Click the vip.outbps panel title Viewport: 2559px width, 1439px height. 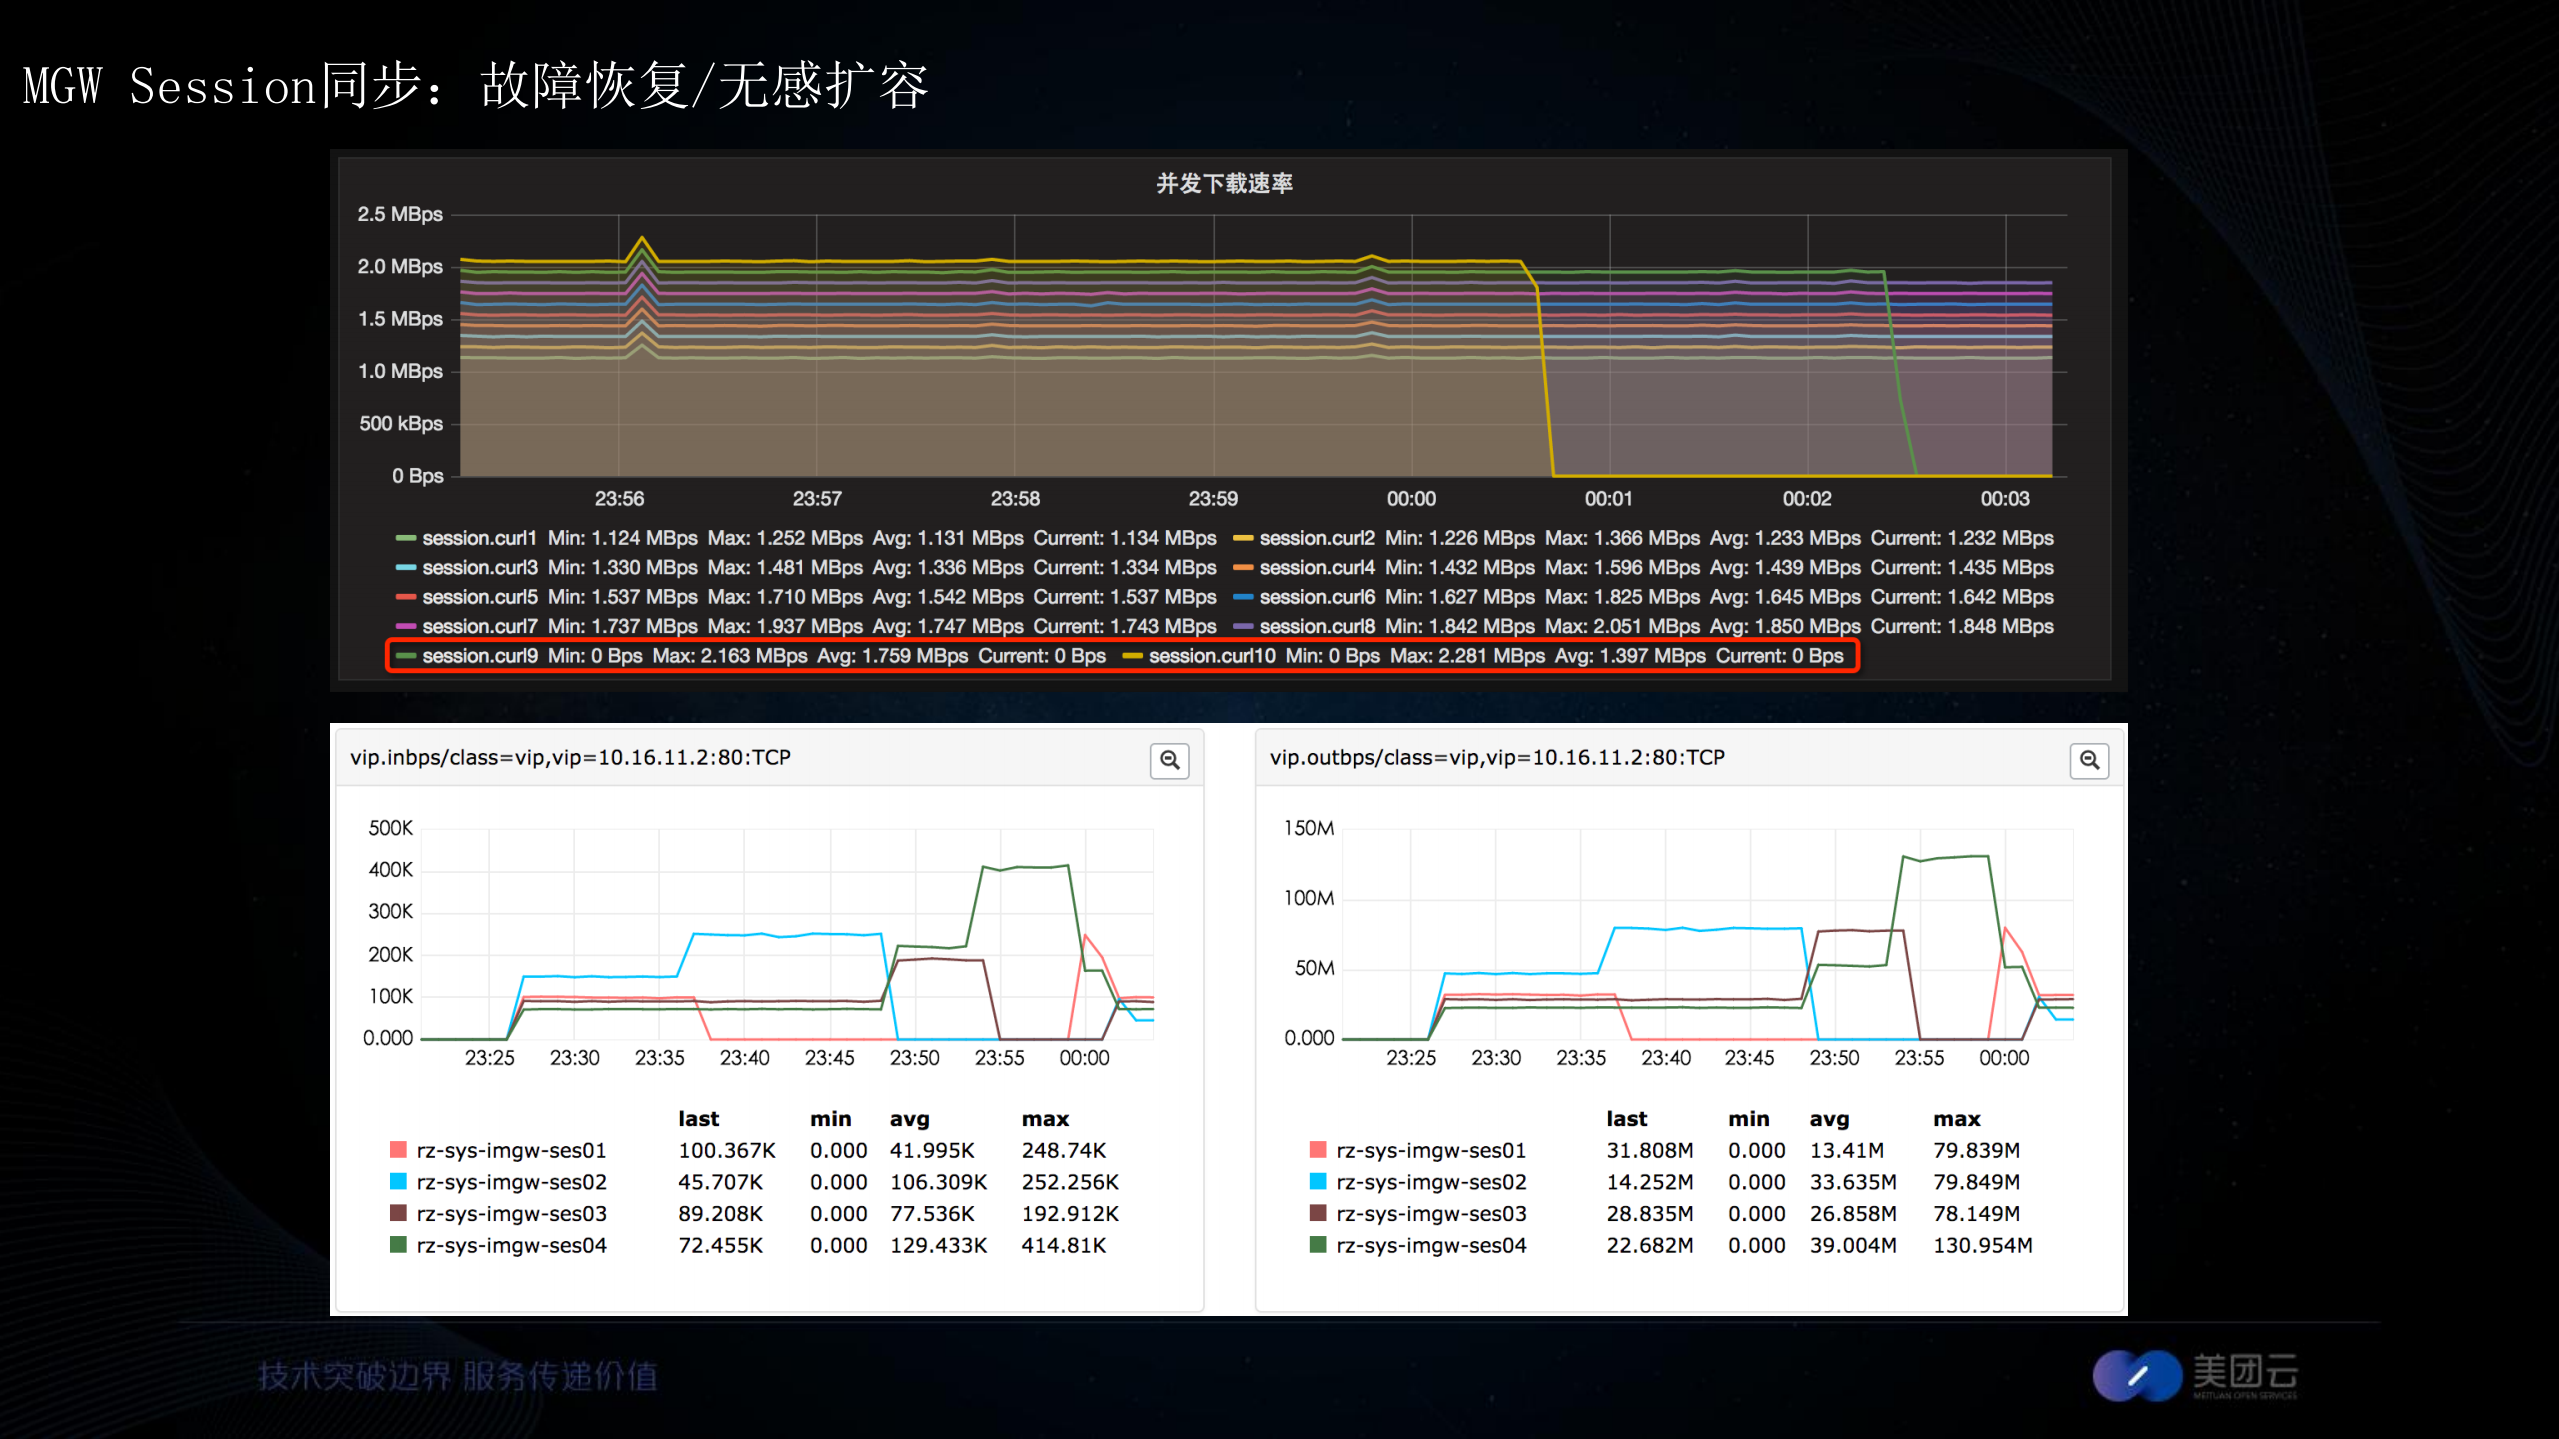click(x=1497, y=758)
